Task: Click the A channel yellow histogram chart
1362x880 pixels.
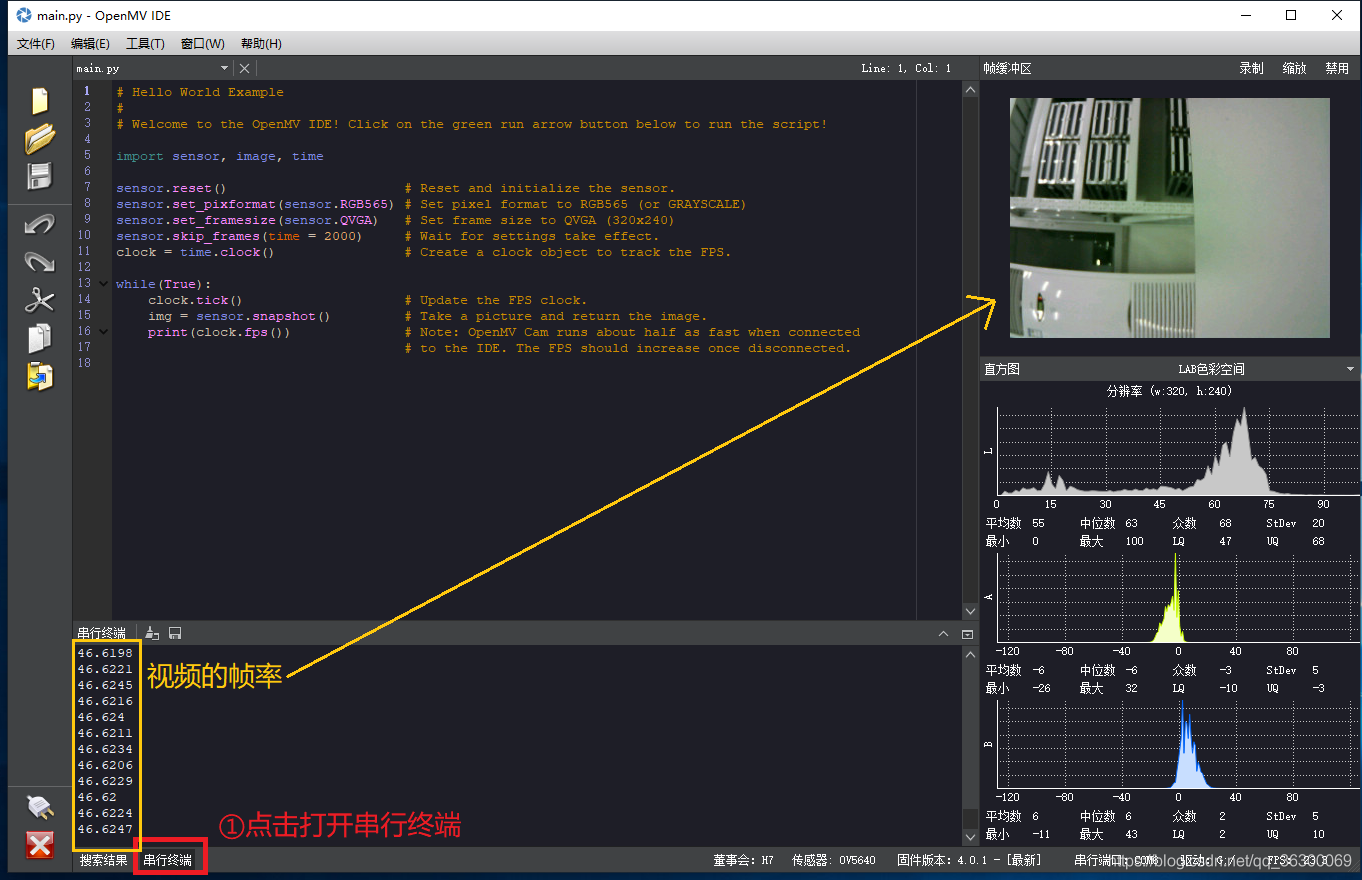Action: click(1178, 598)
